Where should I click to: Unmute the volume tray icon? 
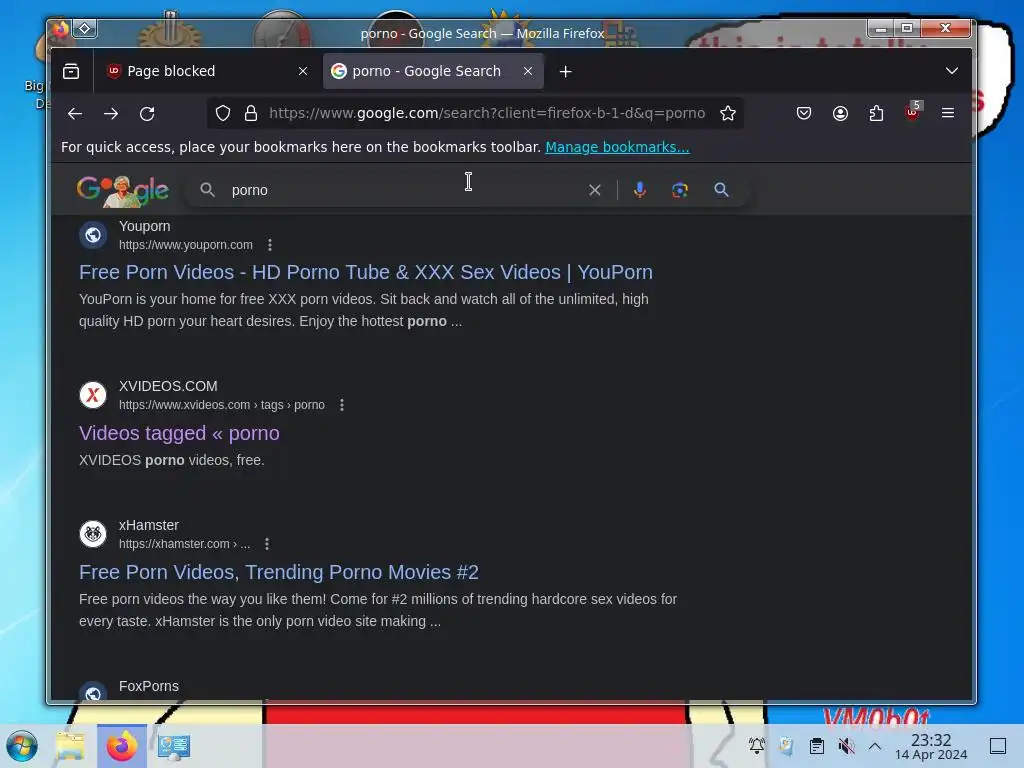(846, 746)
